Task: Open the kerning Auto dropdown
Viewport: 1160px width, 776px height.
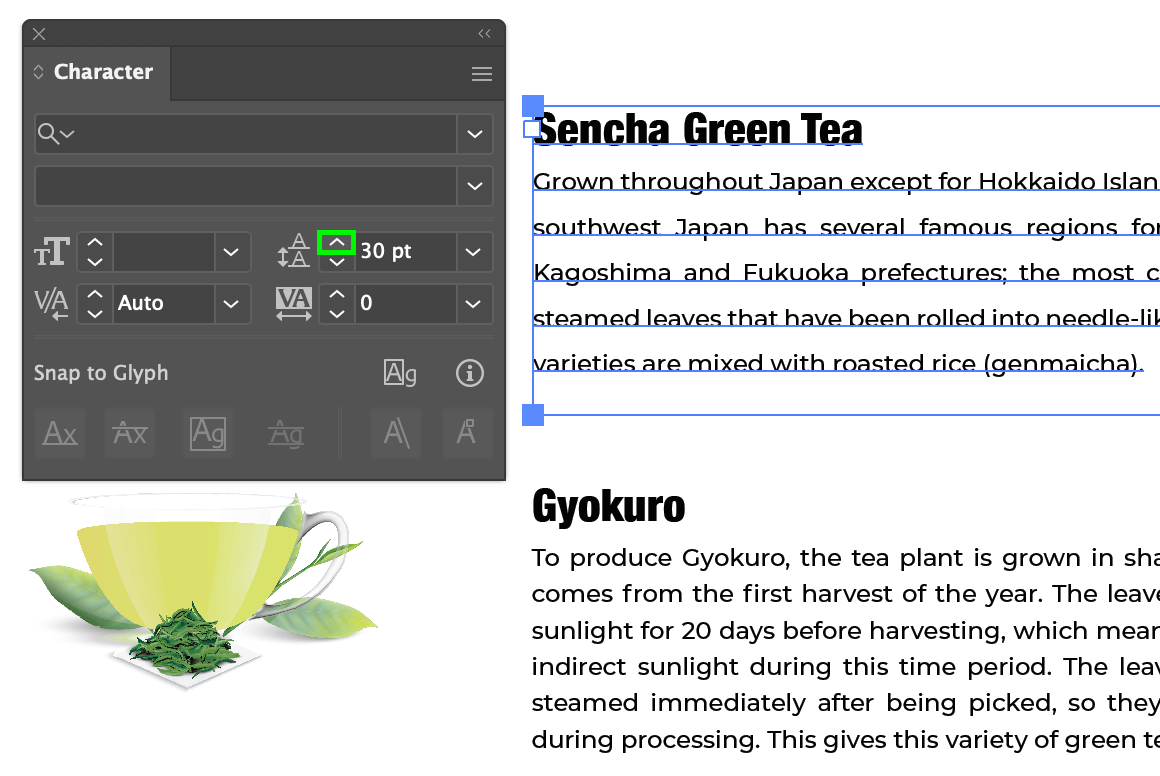Action: [233, 304]
